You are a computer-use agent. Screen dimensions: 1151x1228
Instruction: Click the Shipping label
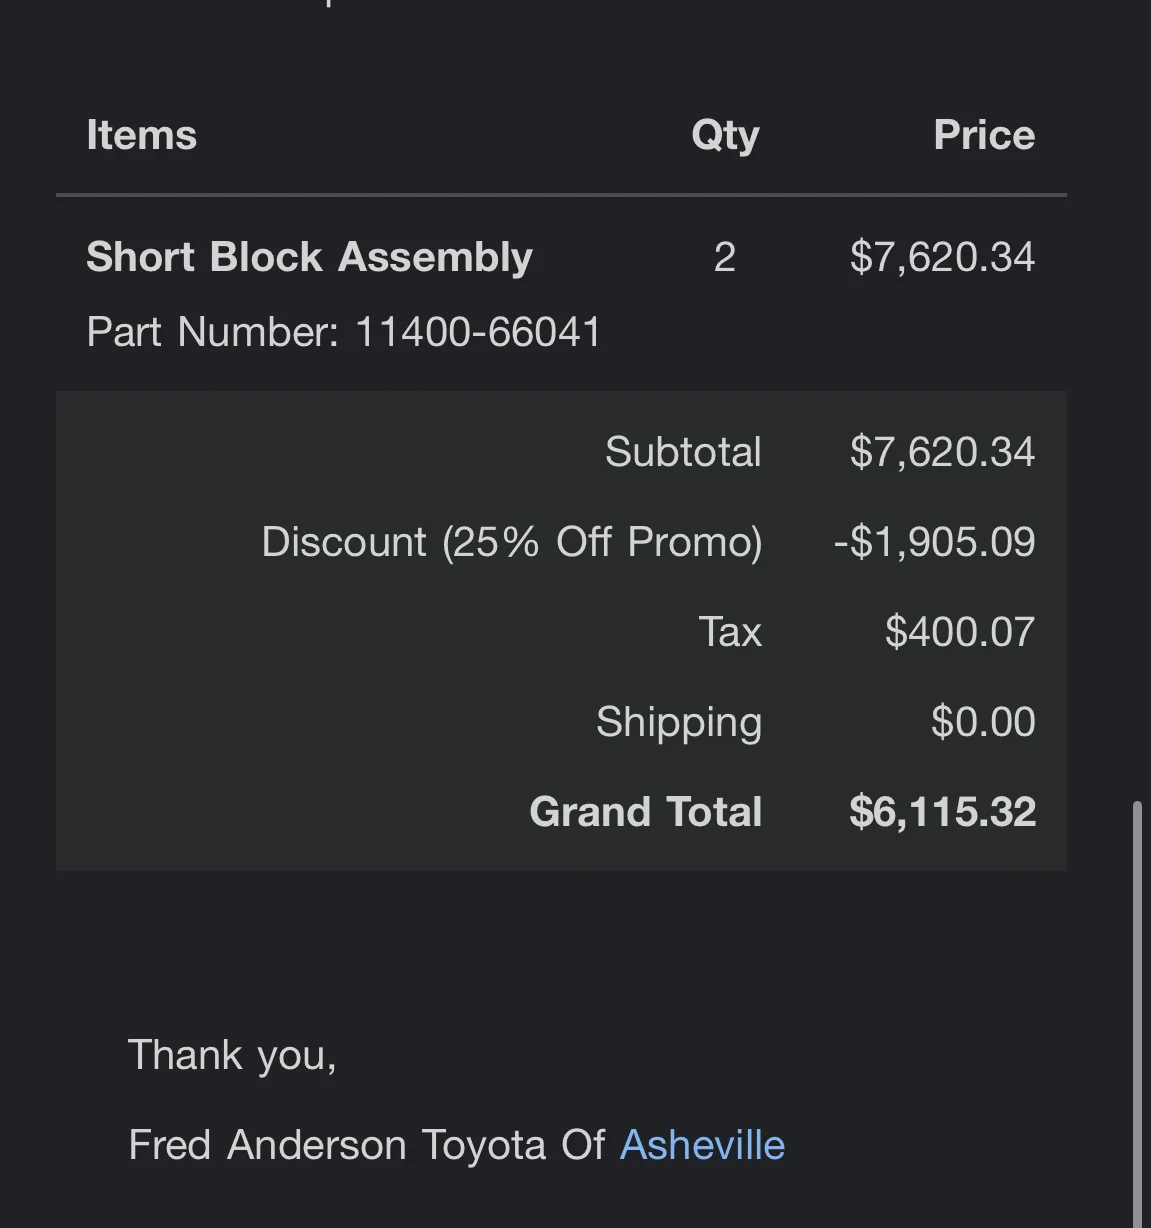(679, 722)
